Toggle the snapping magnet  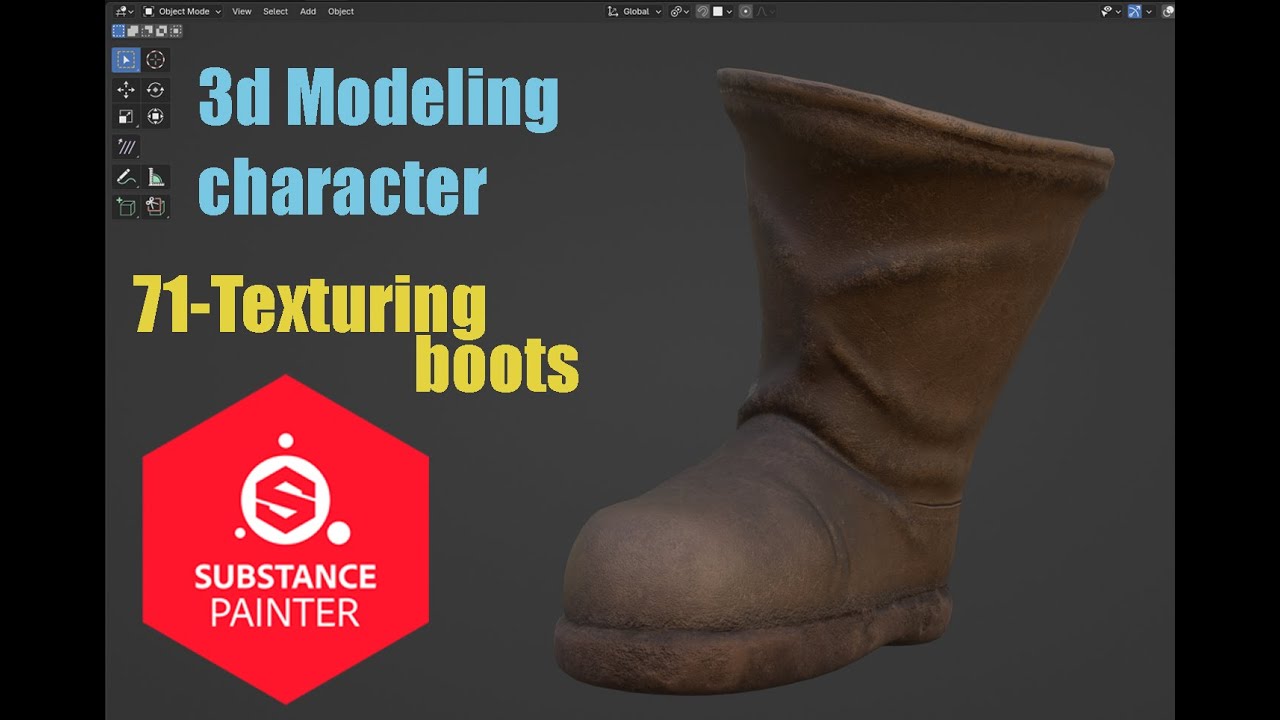point(703,11)
